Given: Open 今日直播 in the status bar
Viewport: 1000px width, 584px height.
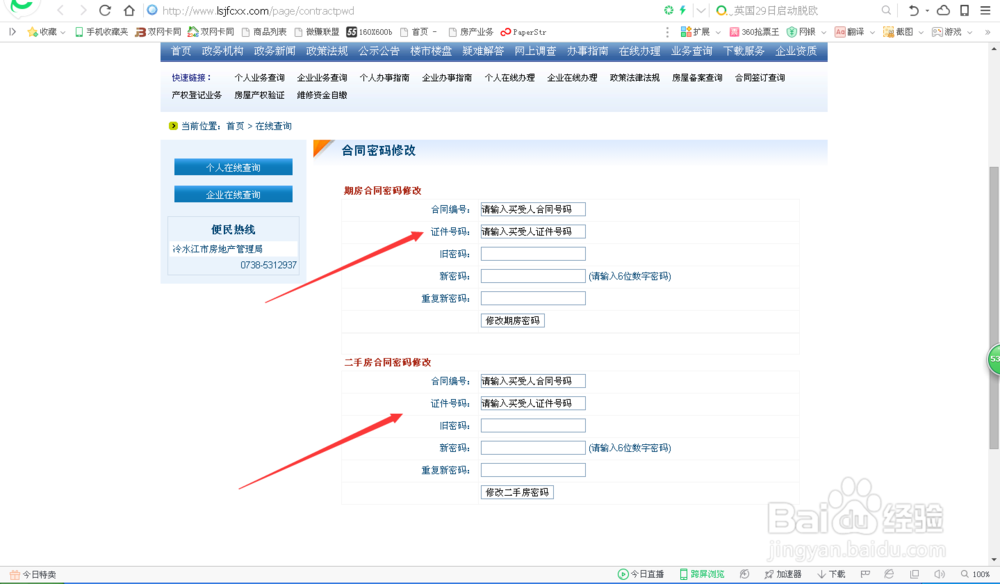Looking at the screenshot, I should pos(640,574).
